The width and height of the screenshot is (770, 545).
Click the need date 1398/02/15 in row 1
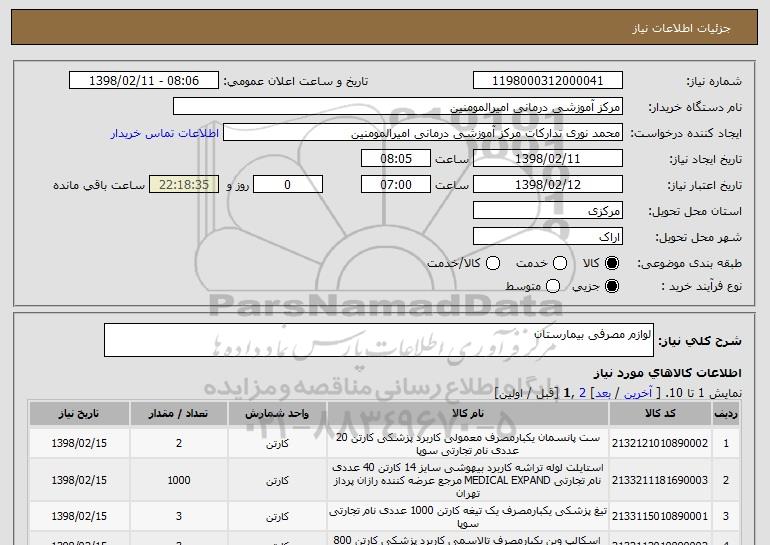[79, 443]
